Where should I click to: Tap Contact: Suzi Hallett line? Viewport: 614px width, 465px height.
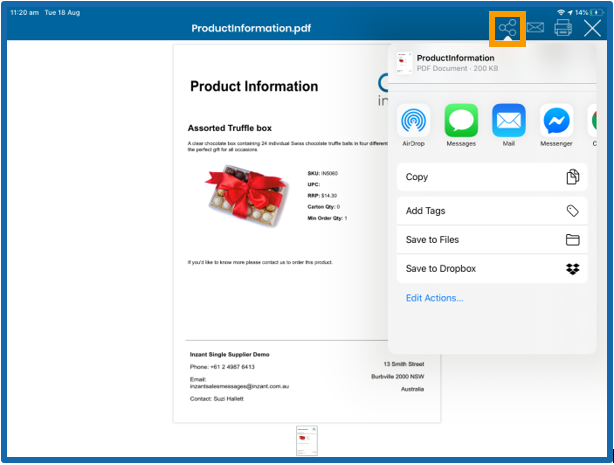[x=217, y=399]
